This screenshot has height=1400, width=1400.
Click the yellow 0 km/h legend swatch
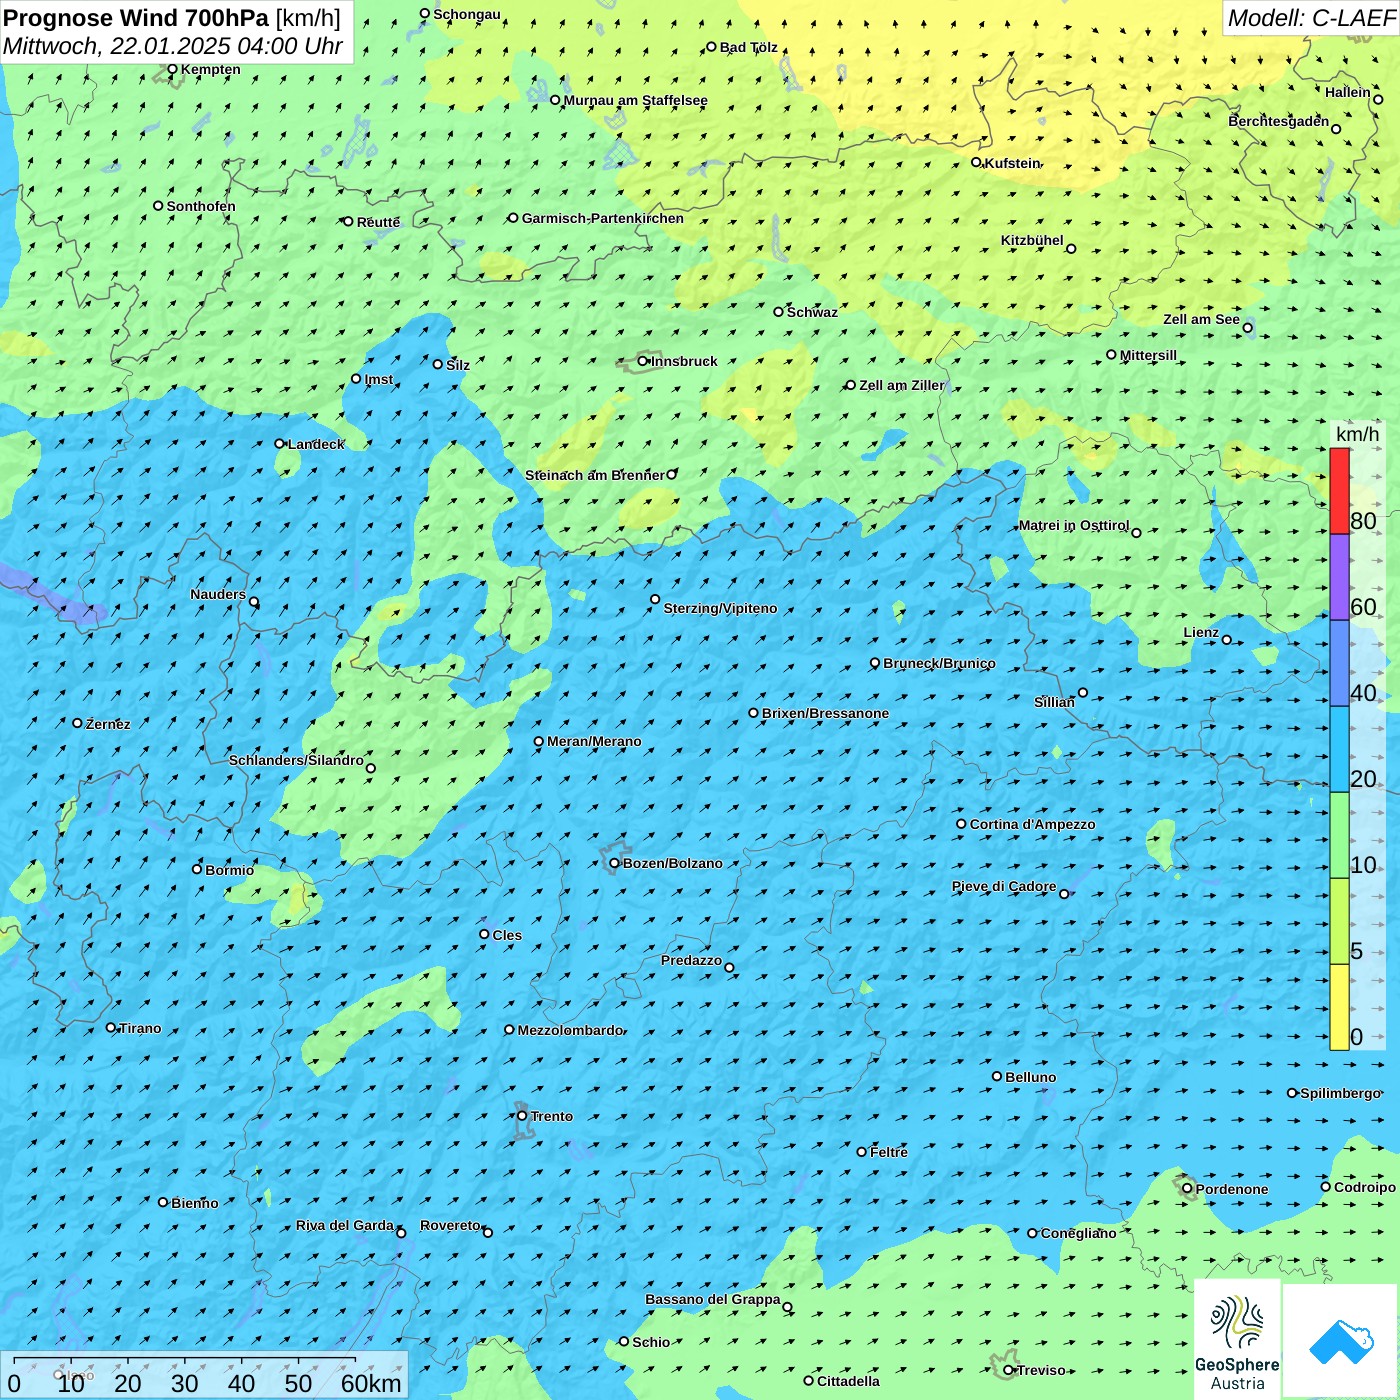click(1339, 1007)
